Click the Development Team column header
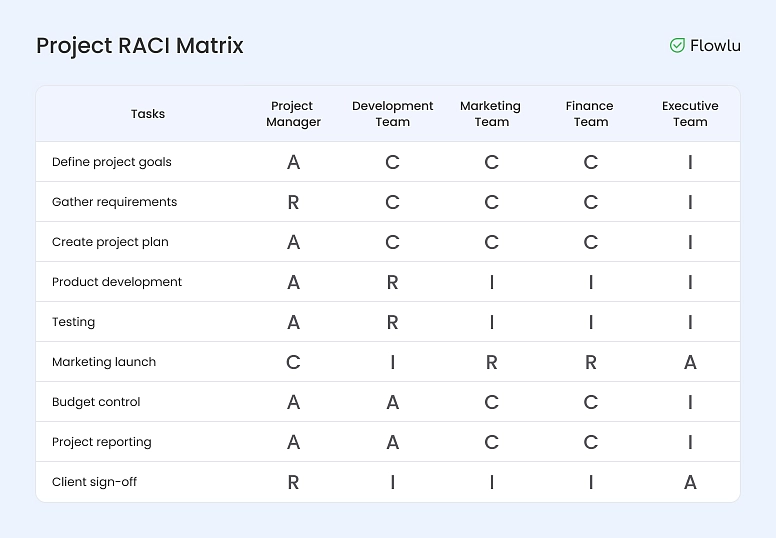The width and height of the screenshot is (776, 538). 392,114
